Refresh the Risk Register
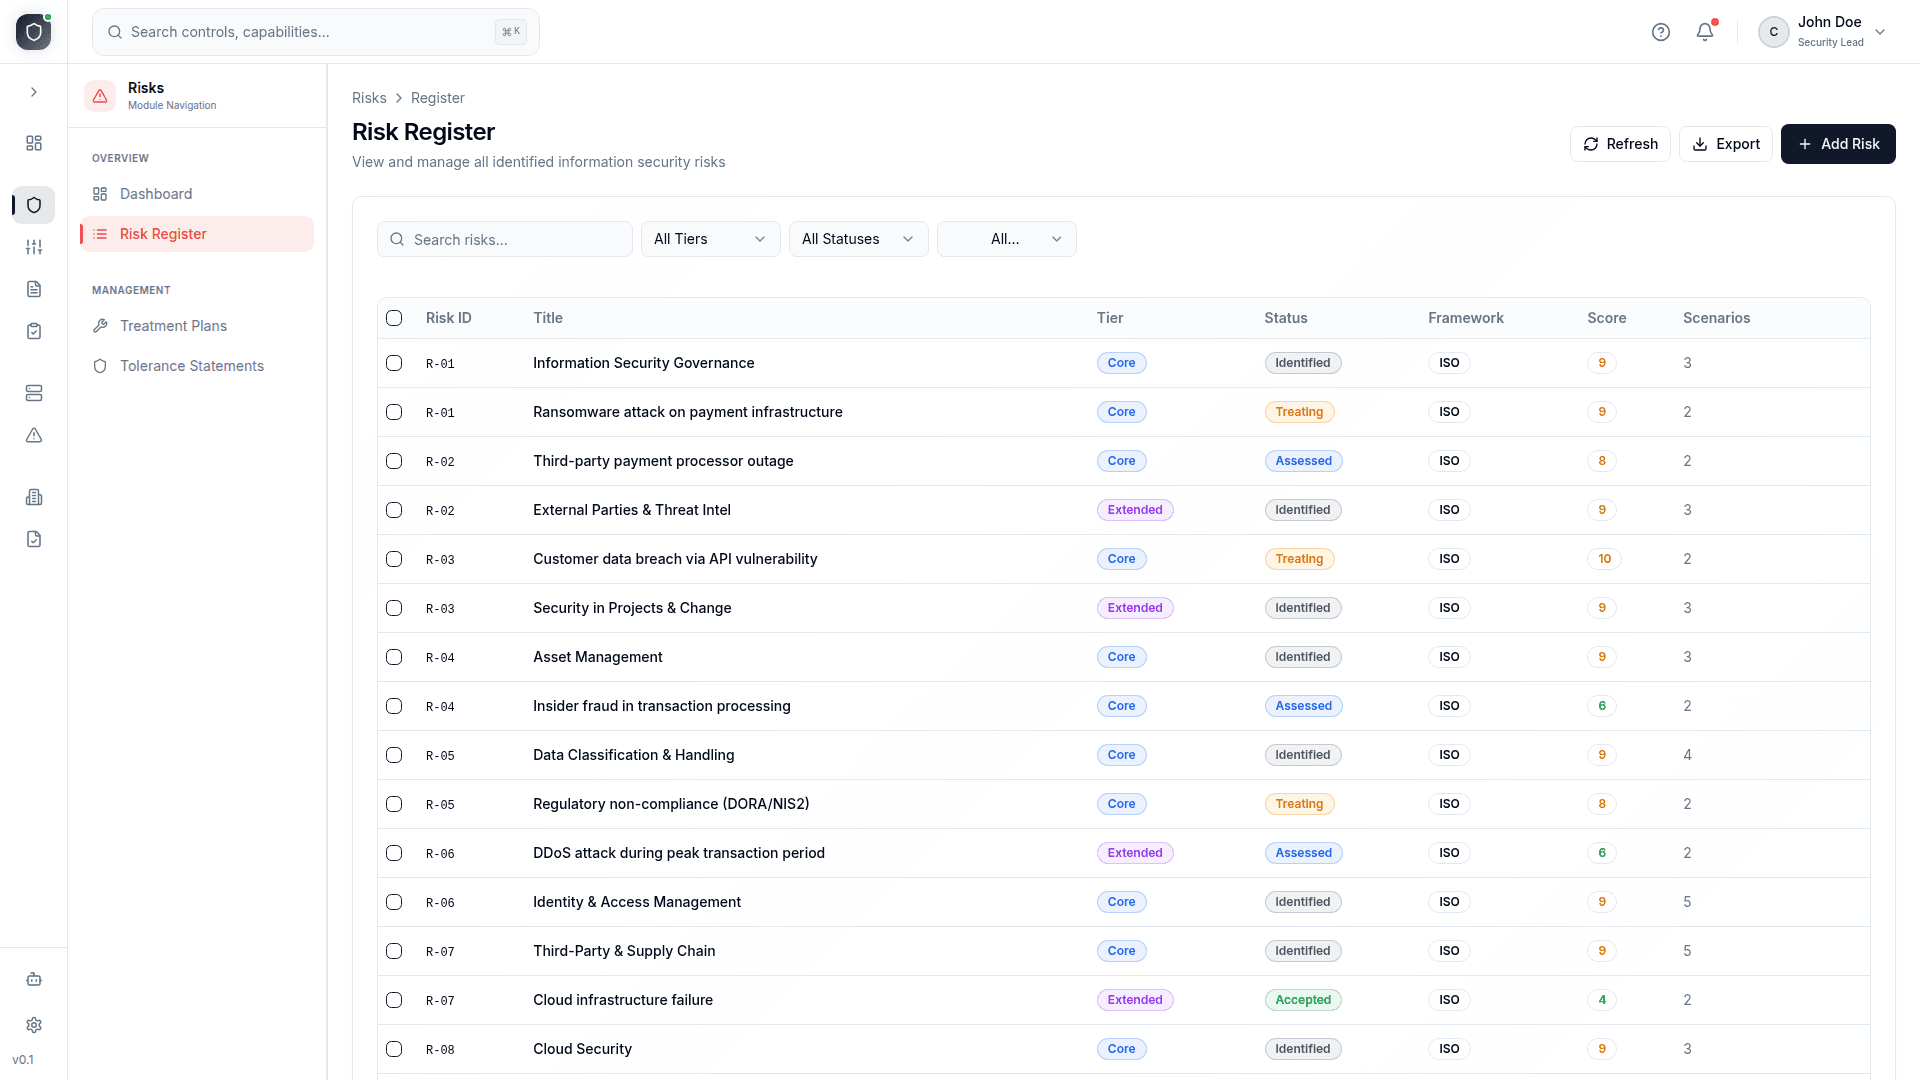 pyautogui.click(x=1620, y=144)
